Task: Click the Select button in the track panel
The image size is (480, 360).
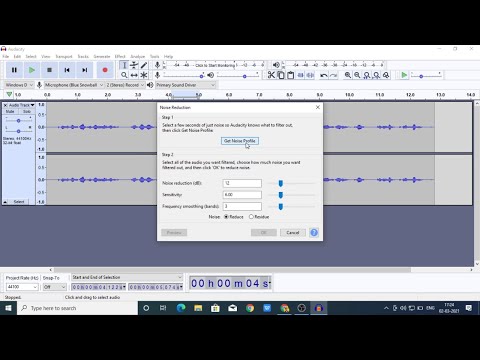Action: 19,202
